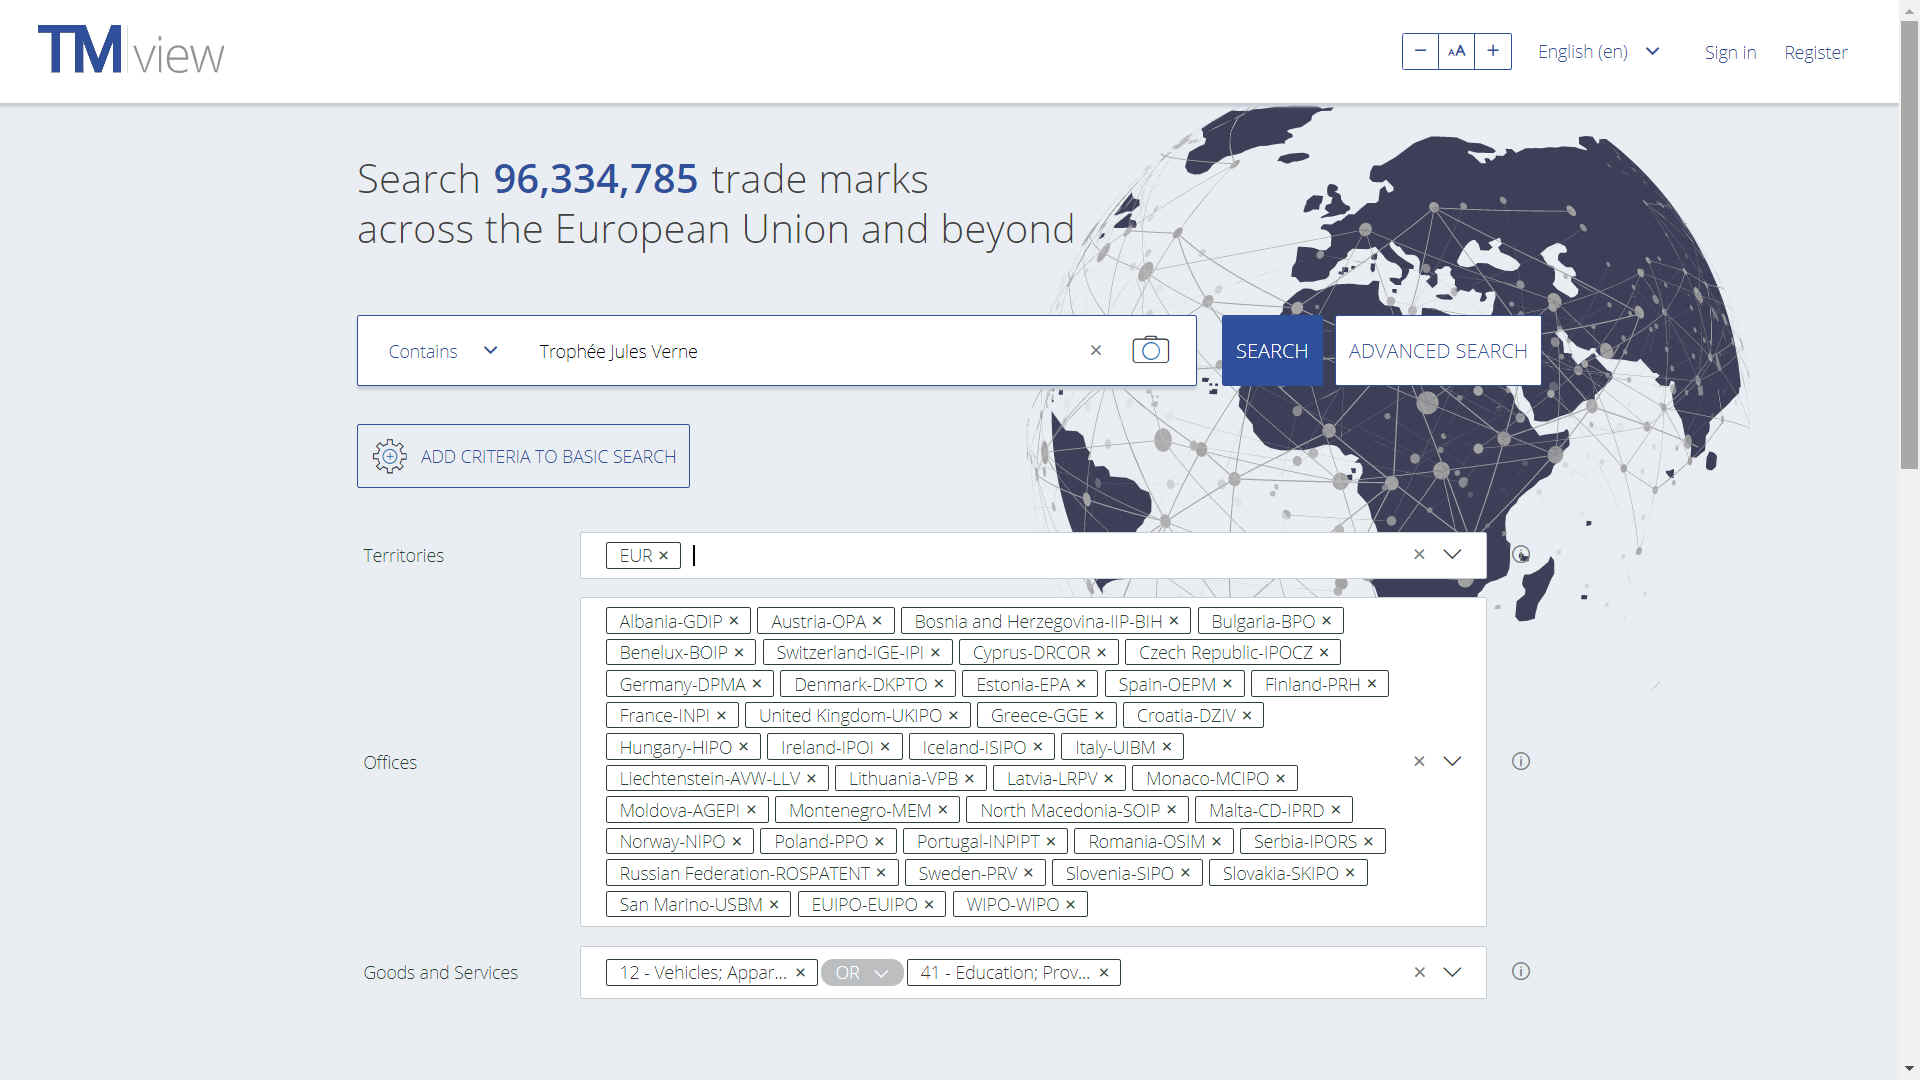This screenshot has width=1920, height=1080.
Task: Remove Ireland-IPOI office tag
Action: click(x=885, y=747)
